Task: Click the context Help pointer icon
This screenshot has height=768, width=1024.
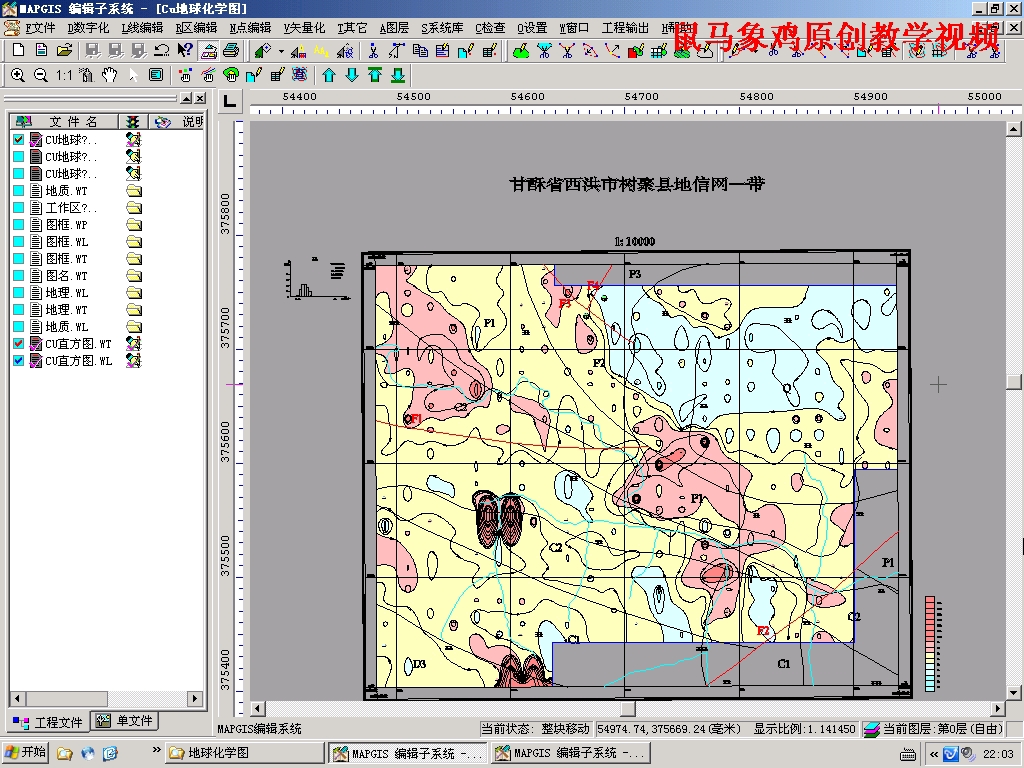Action: point(185,50)
